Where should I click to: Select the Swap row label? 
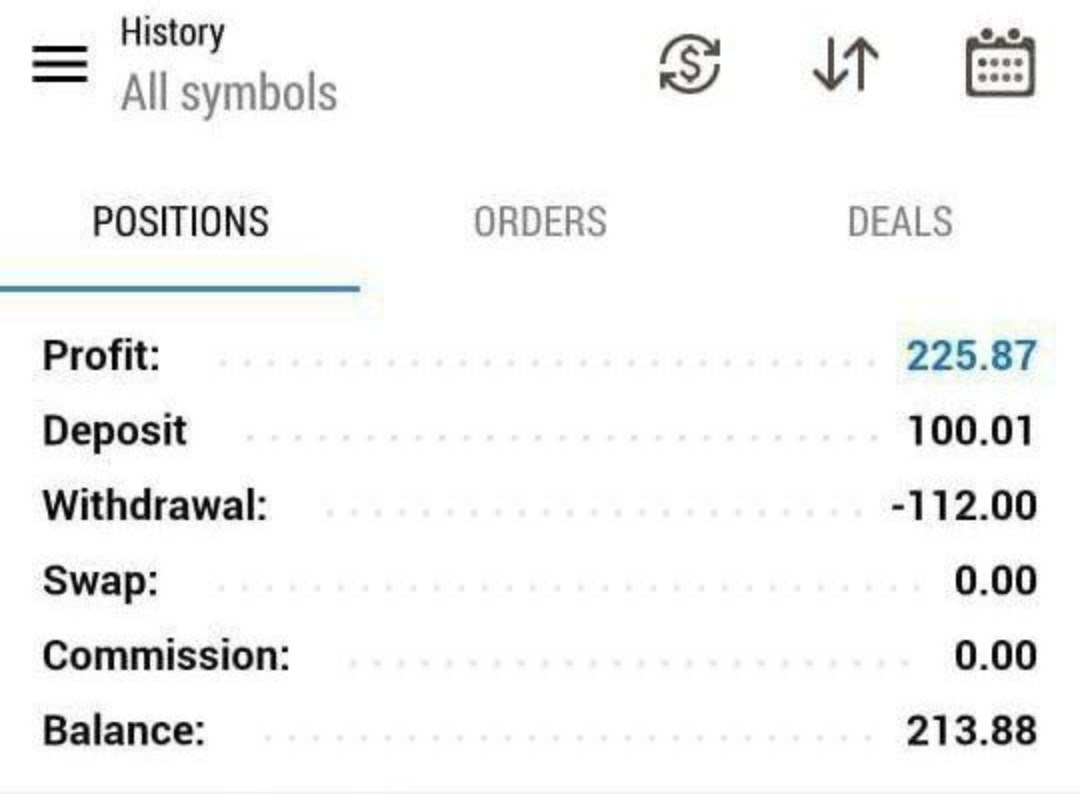[x=100, y=581]
